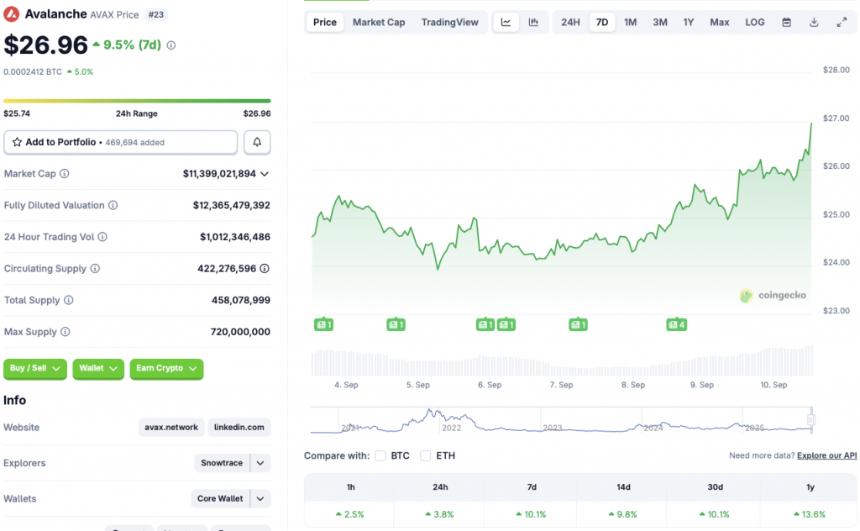Click the $26.96 price heading

[x=46, y=45]
